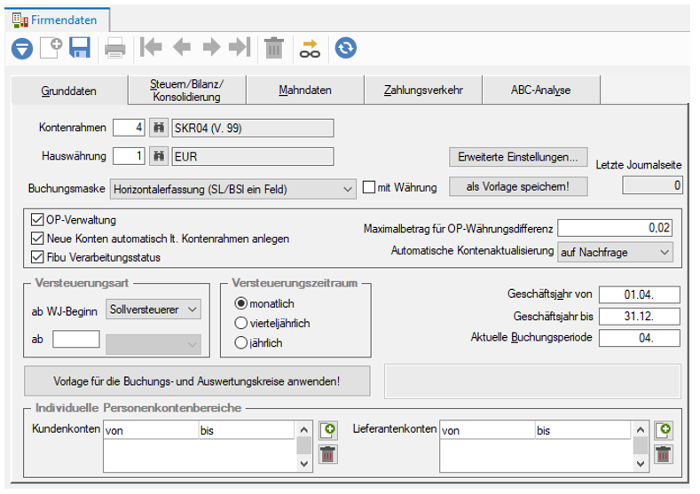
Task: Save with the floppy disk icon
Action: pos(80,48)
